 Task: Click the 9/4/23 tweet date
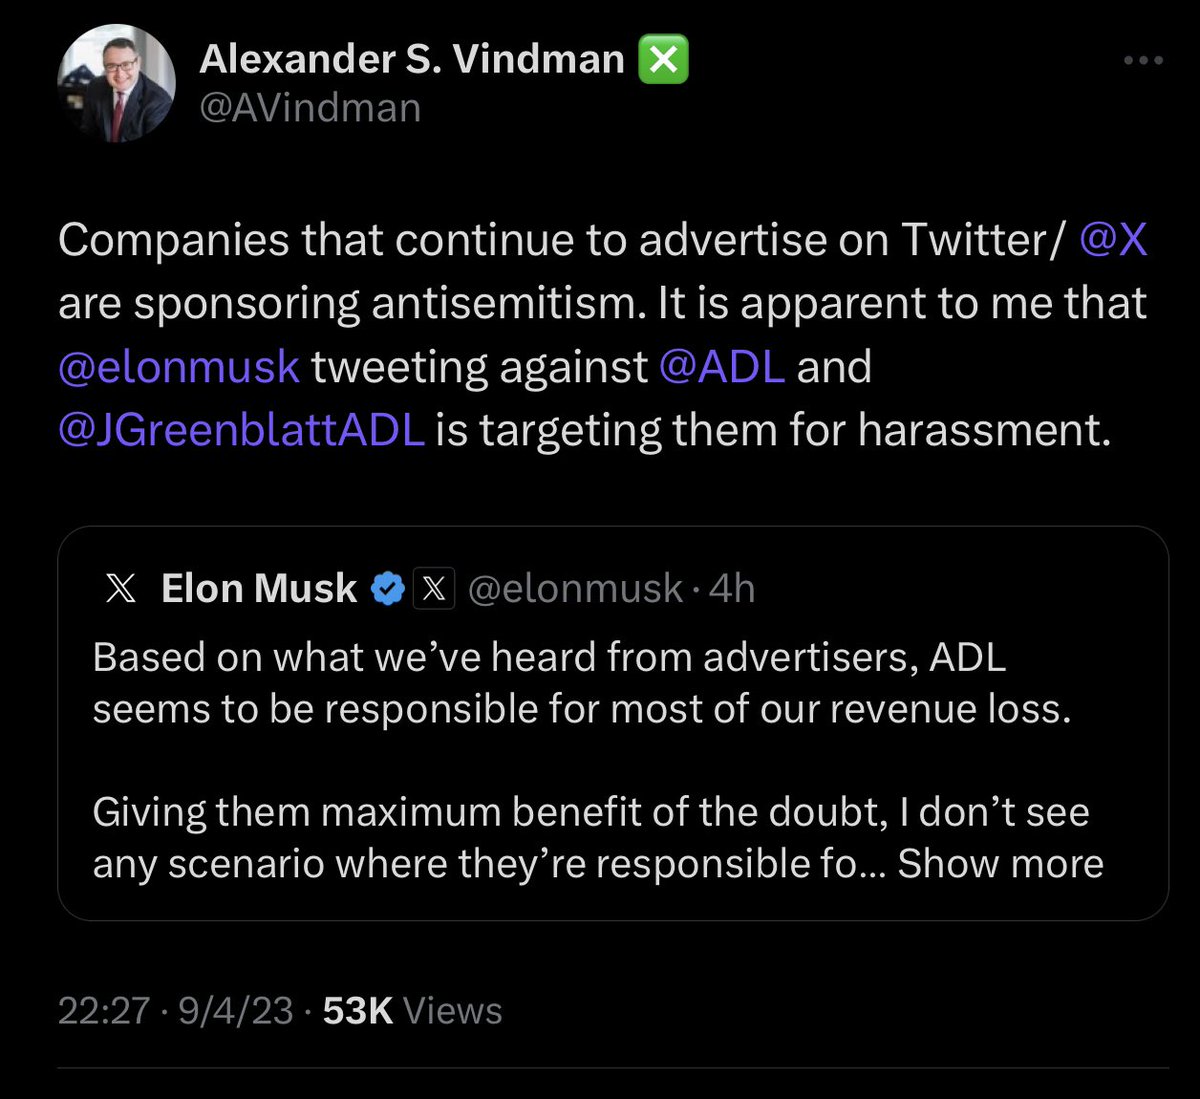click(236, 1011)
